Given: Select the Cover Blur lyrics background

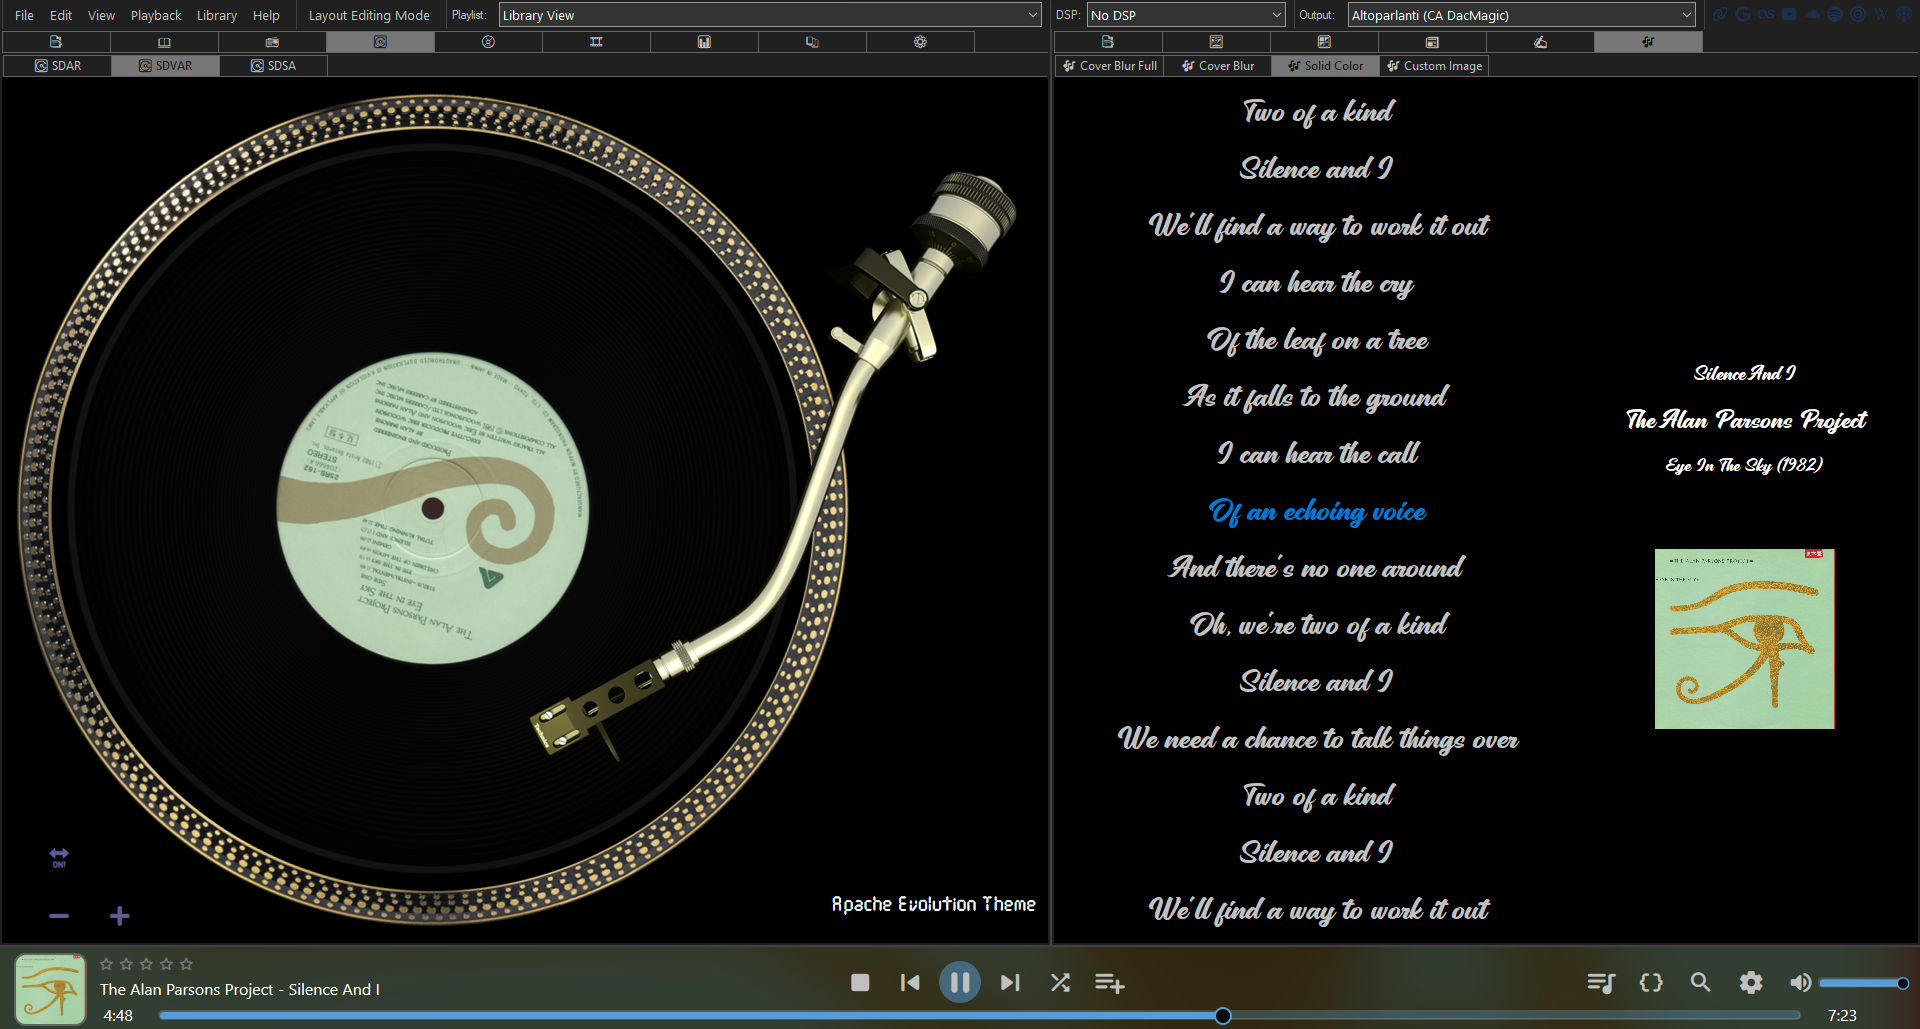Looking at the screenshot, I should [1218, 66].
